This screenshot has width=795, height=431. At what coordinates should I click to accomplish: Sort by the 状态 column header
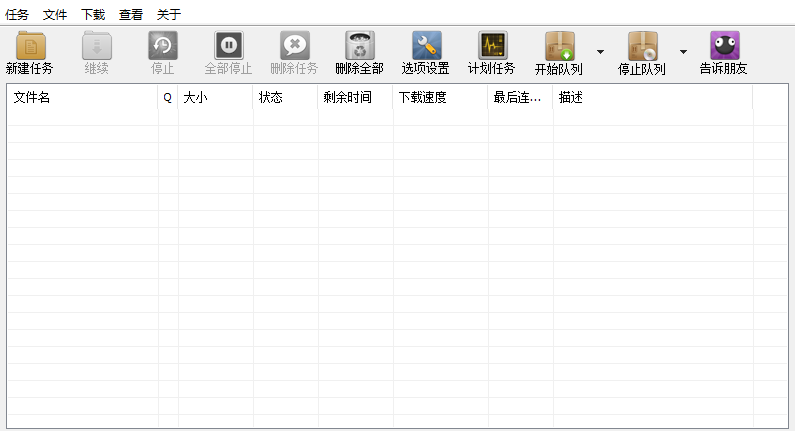click(x=285, y=97)
